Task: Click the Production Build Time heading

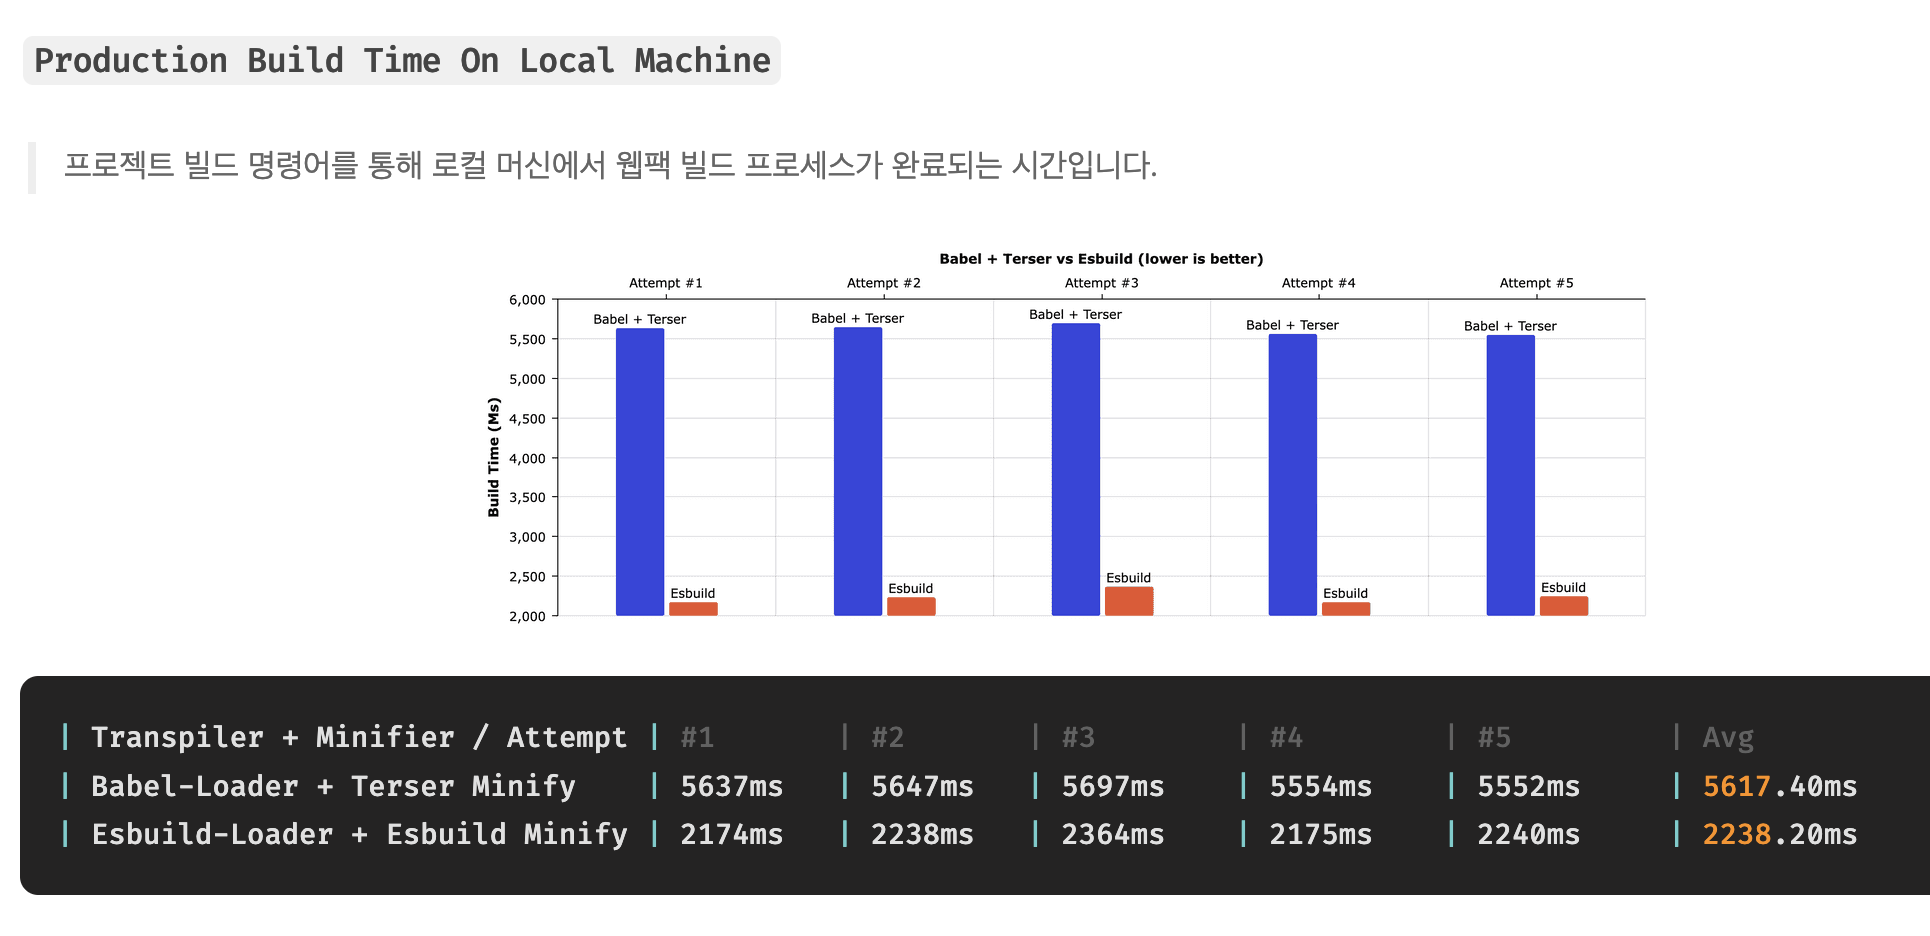Action: pyautogui.click(x=402, y=61)
